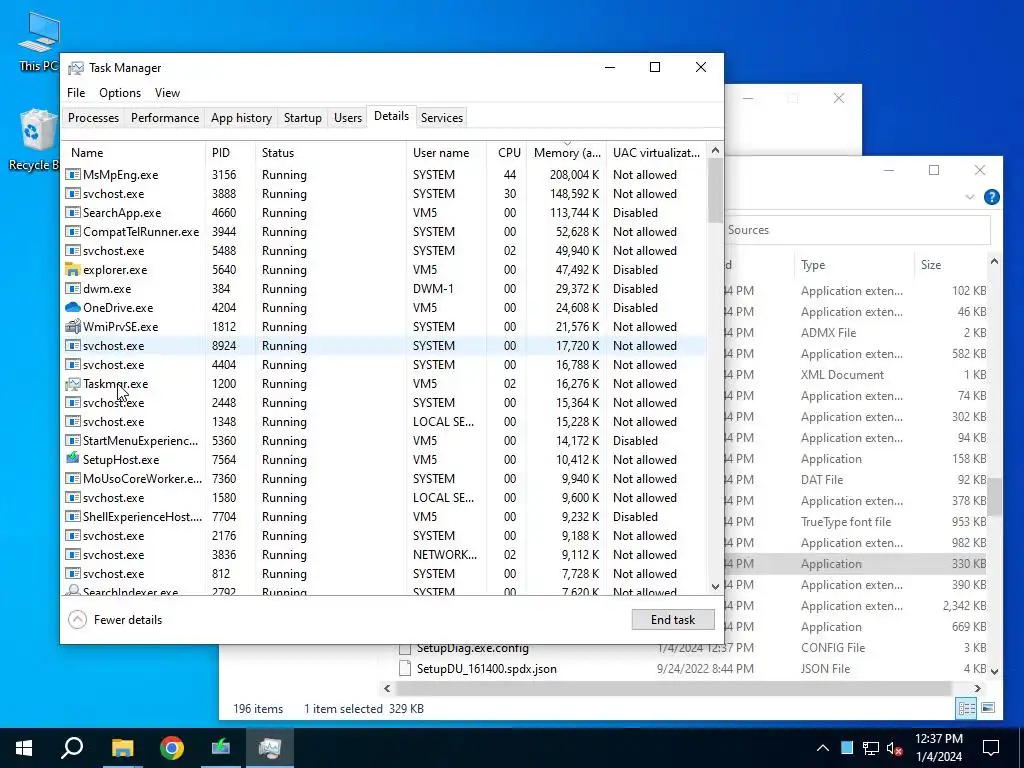This screenshot has height=768, width=1024.
Task: Click the End task button
Action: pos(673,620)
